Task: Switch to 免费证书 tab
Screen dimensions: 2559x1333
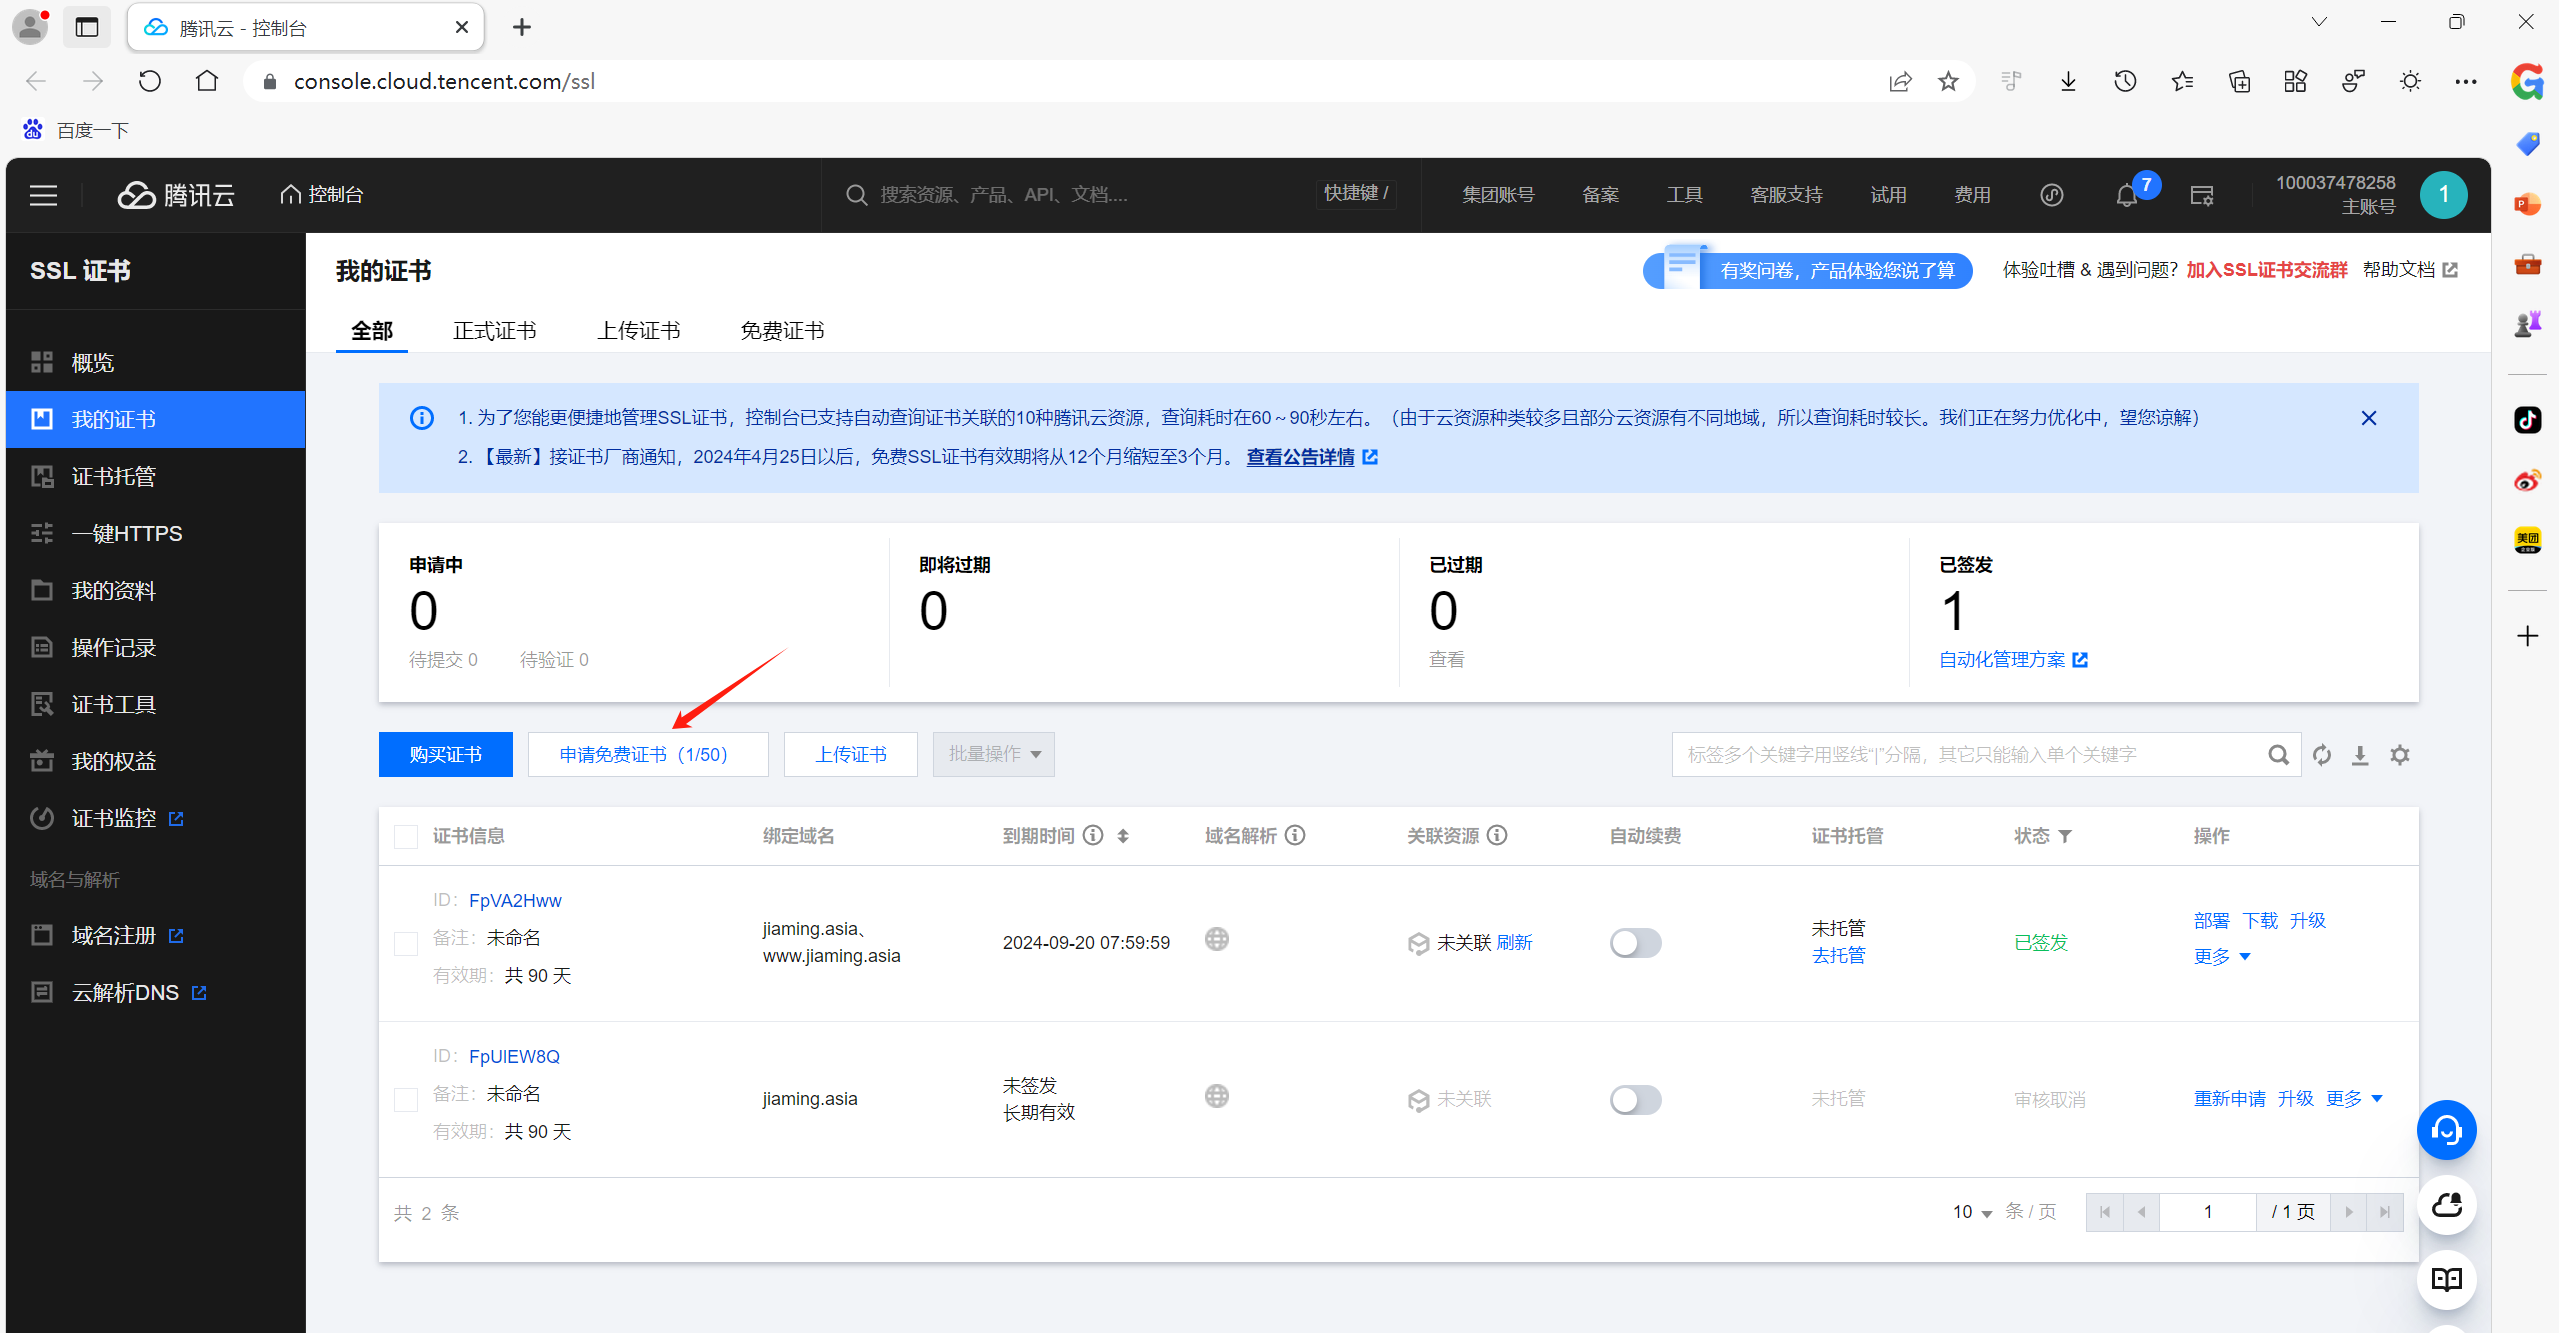Action: click(782, 331)
